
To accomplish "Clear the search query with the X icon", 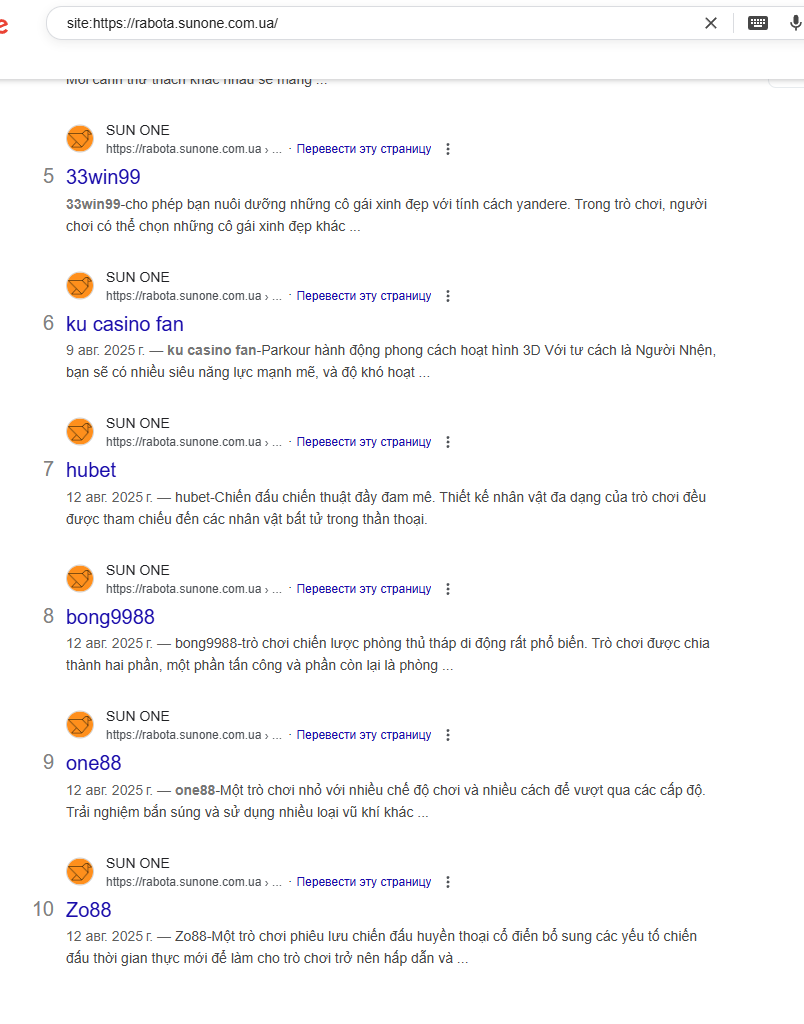I will tap(711, 24).
